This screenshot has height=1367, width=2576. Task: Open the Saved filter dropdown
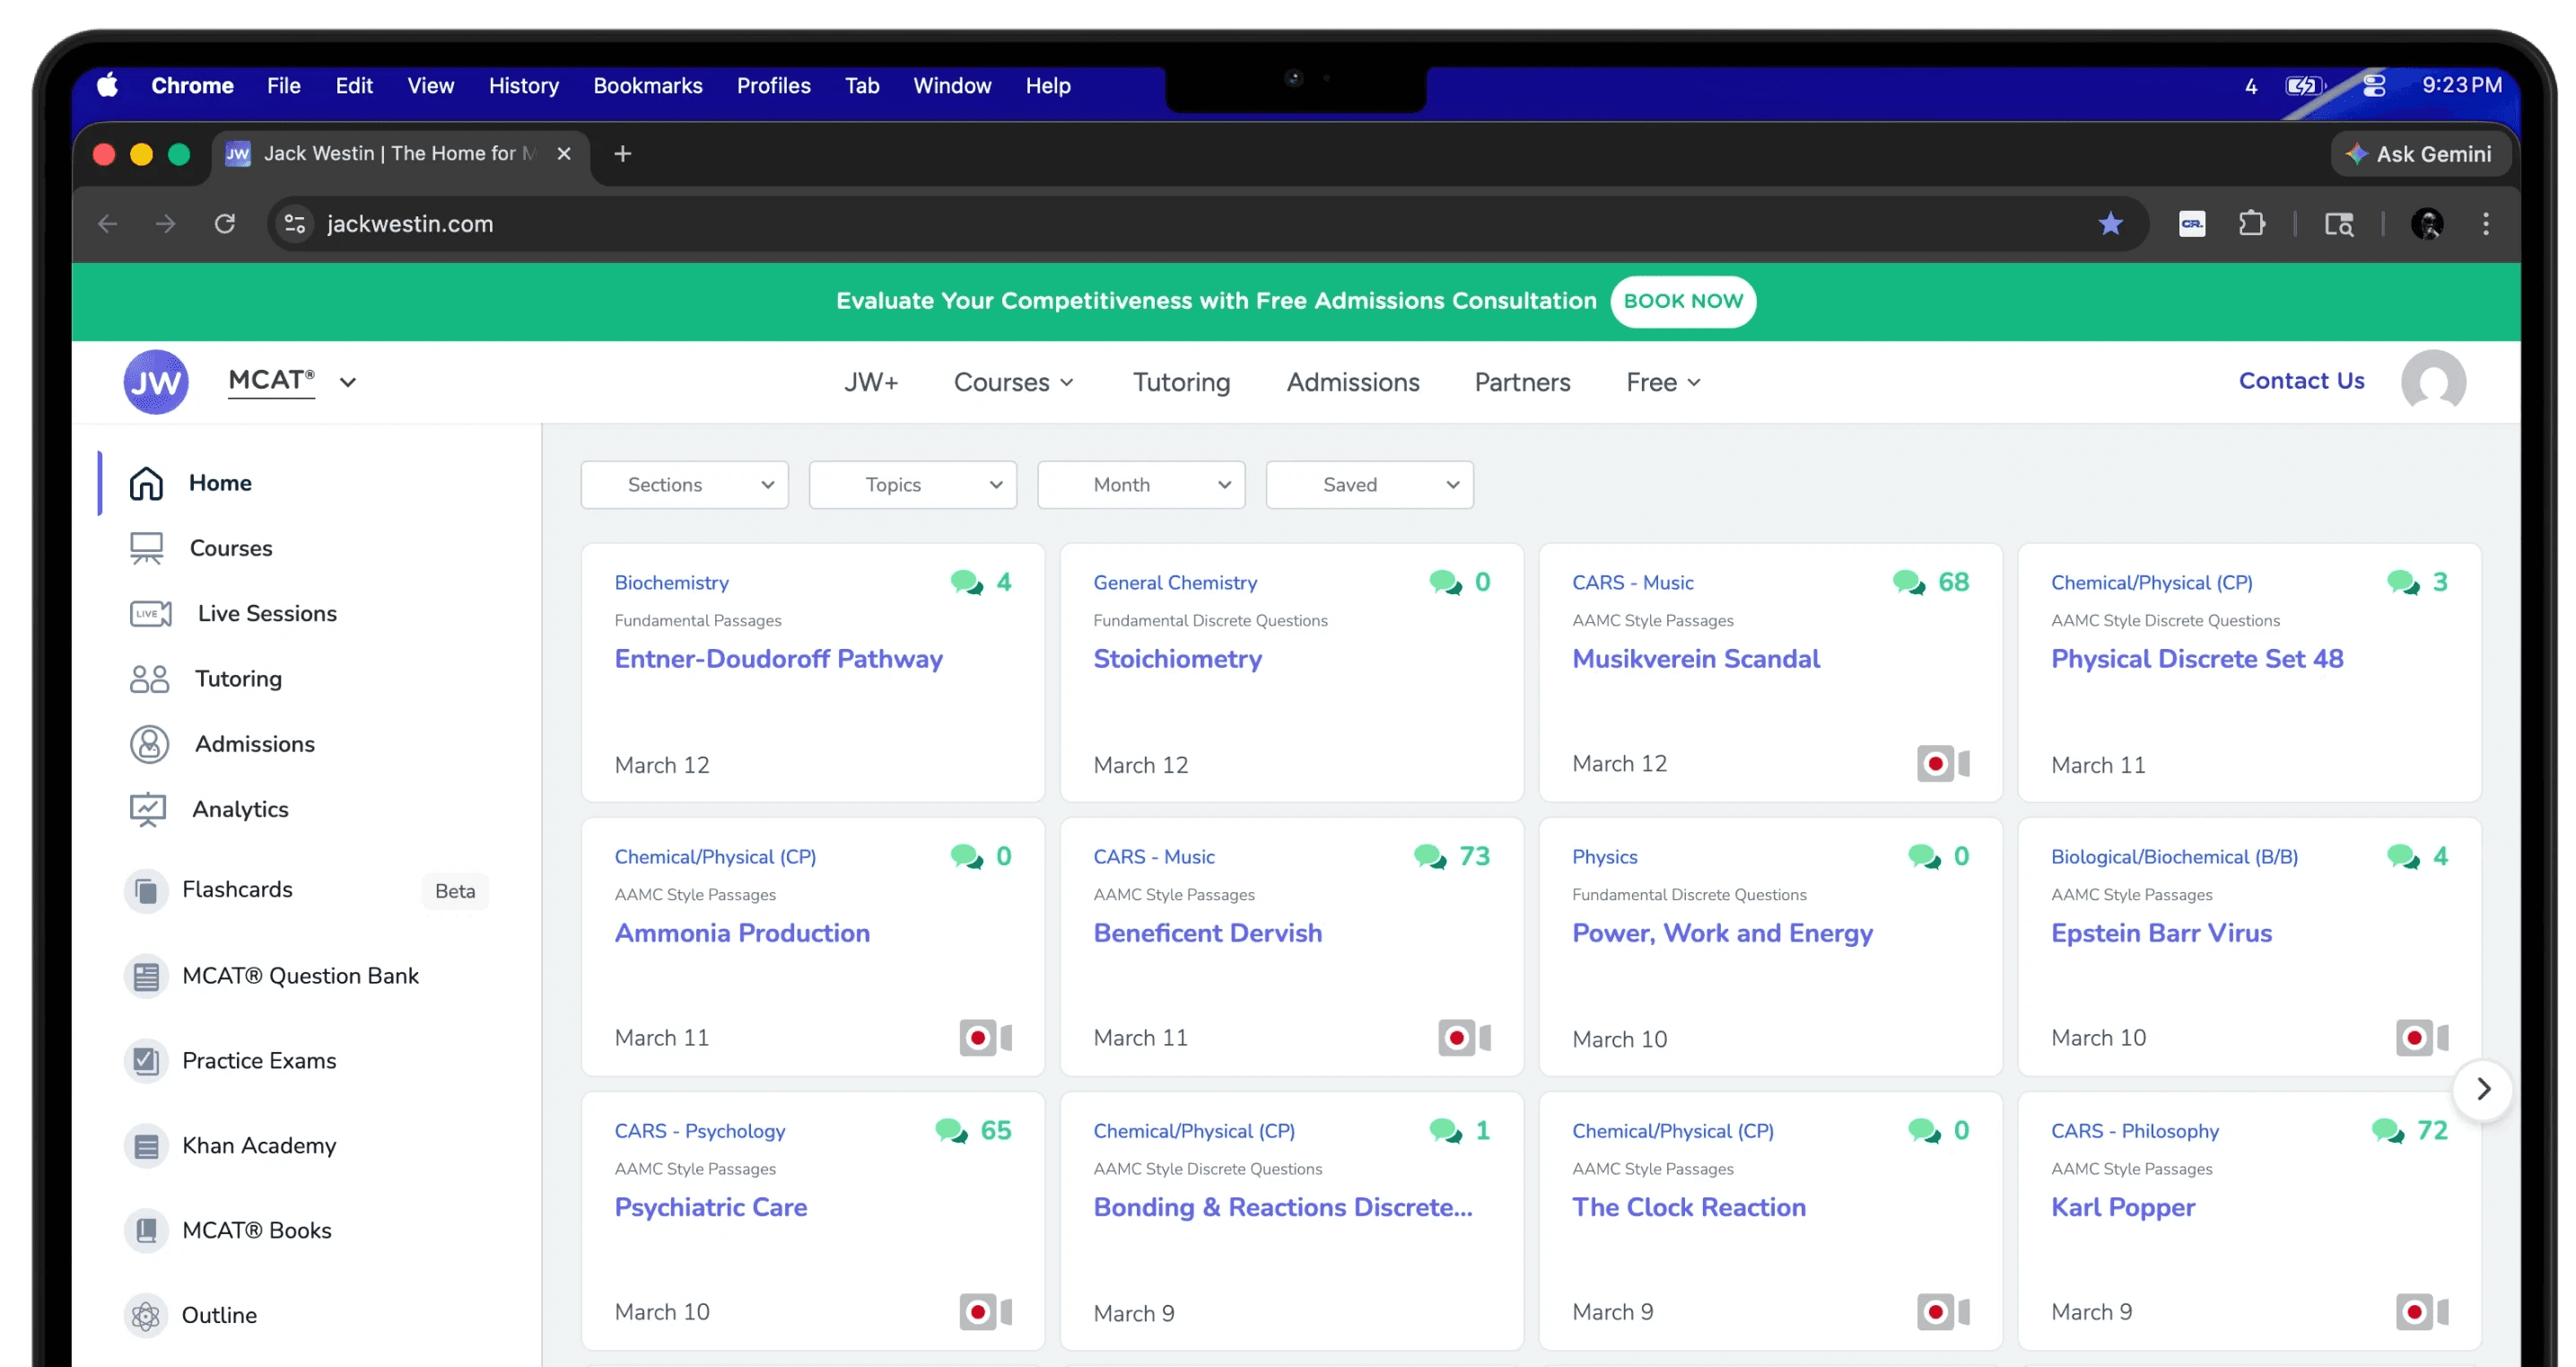click(x=1369, y=485)
